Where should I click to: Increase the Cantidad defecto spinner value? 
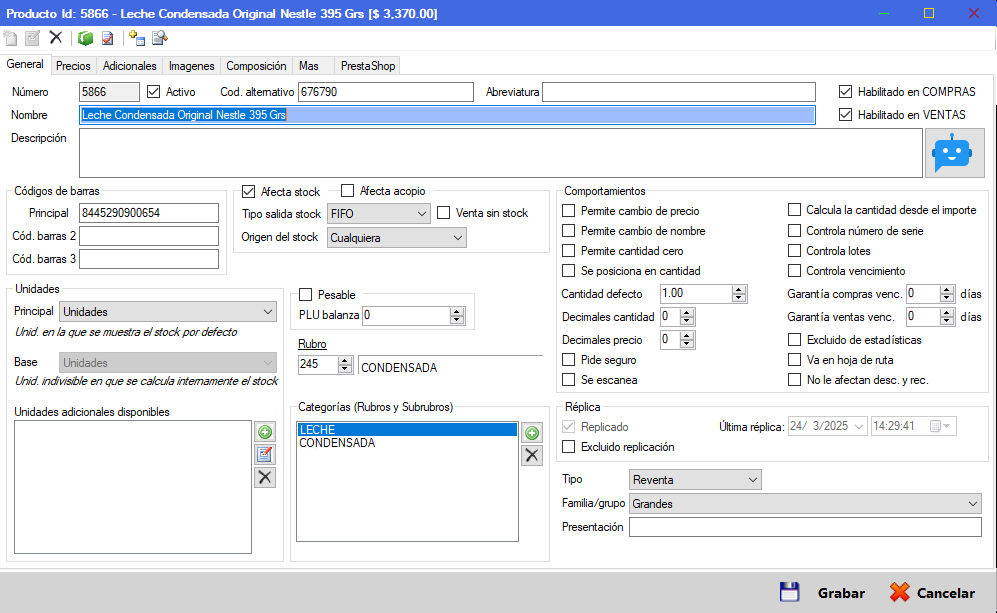pyautogui.click(x=738, y=290)
